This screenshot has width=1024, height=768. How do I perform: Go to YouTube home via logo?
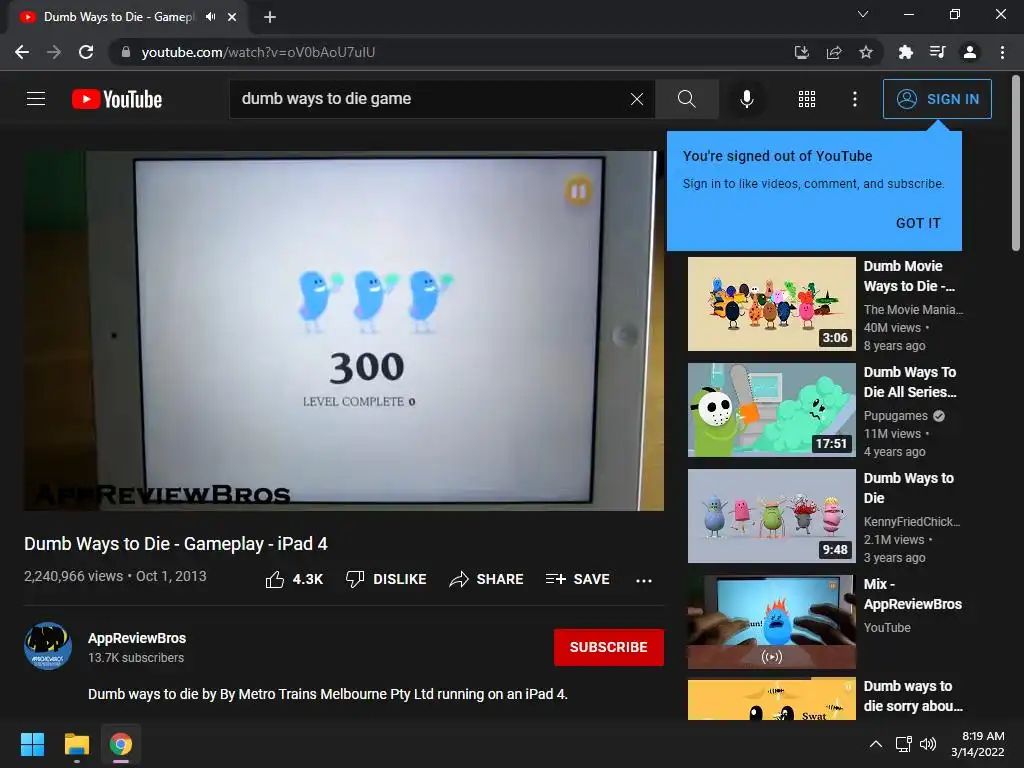pos(117,99)
